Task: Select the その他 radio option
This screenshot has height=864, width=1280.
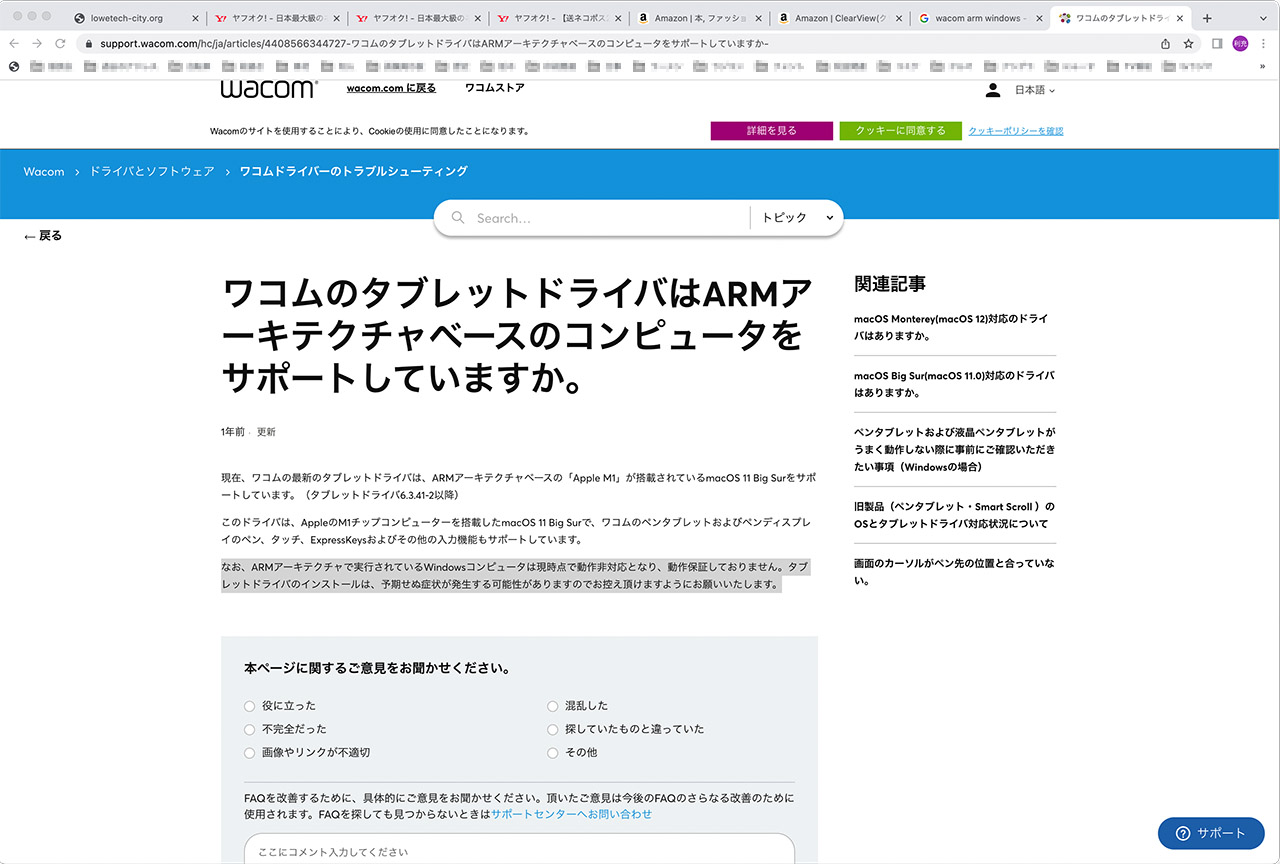Action: point(553,752)
